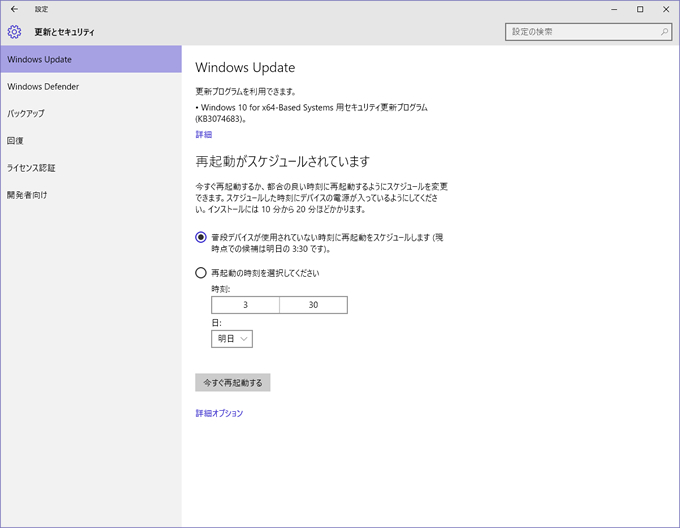Open 詳細オプション link

pyautogui.click(x=219, y=413)
